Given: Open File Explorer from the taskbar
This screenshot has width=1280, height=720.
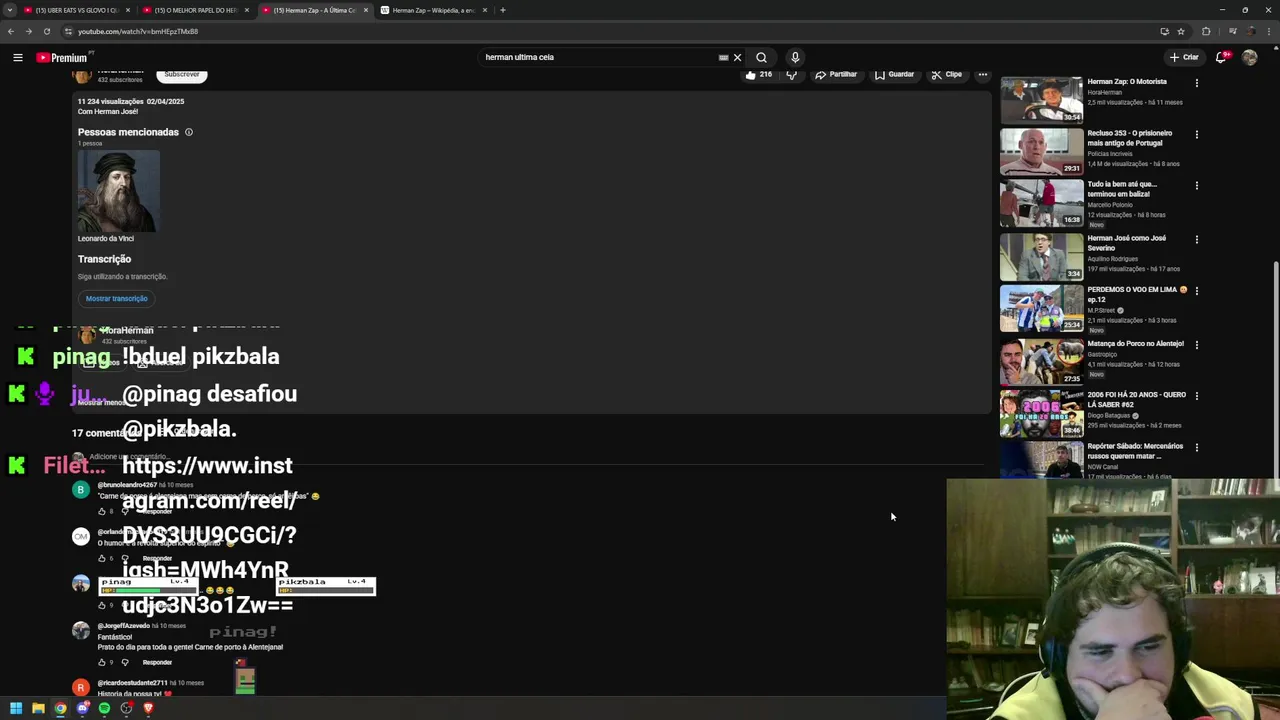Looking at the screenshot, I should tap(38, 708).
